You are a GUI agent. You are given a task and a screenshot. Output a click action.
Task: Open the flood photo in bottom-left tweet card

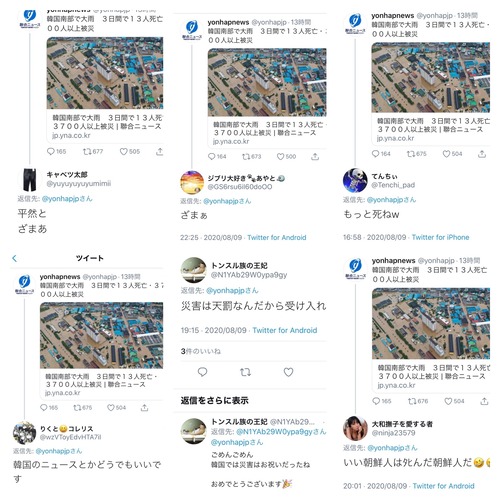pos(102,335)
